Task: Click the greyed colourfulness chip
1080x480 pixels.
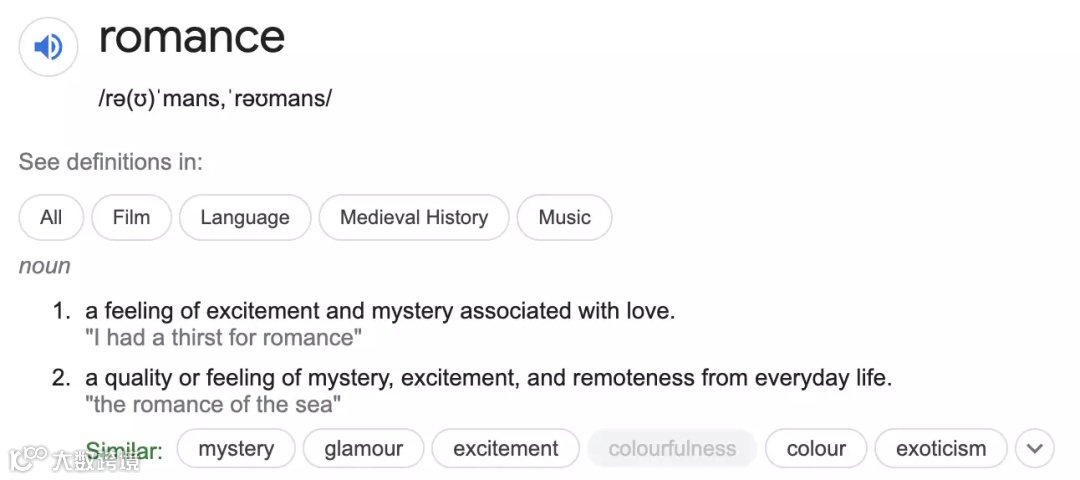Action: point(672,449)
